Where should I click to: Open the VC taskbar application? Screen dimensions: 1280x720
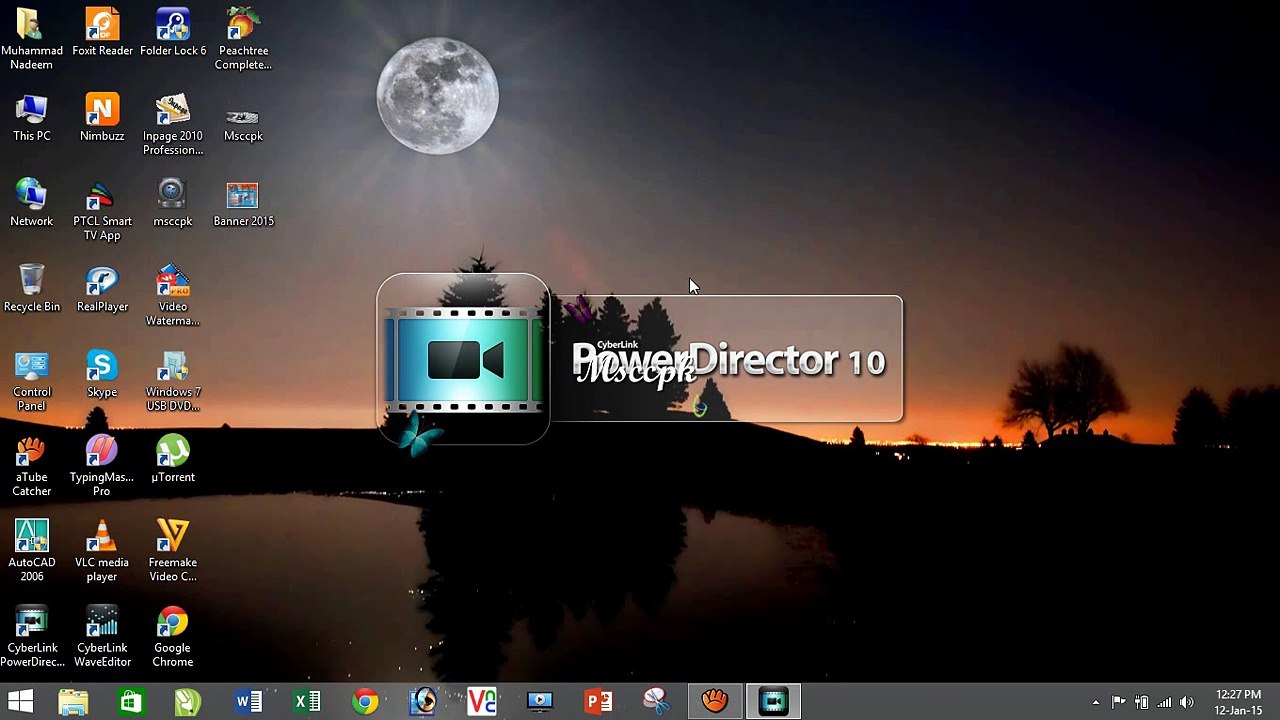click(481, 702)
